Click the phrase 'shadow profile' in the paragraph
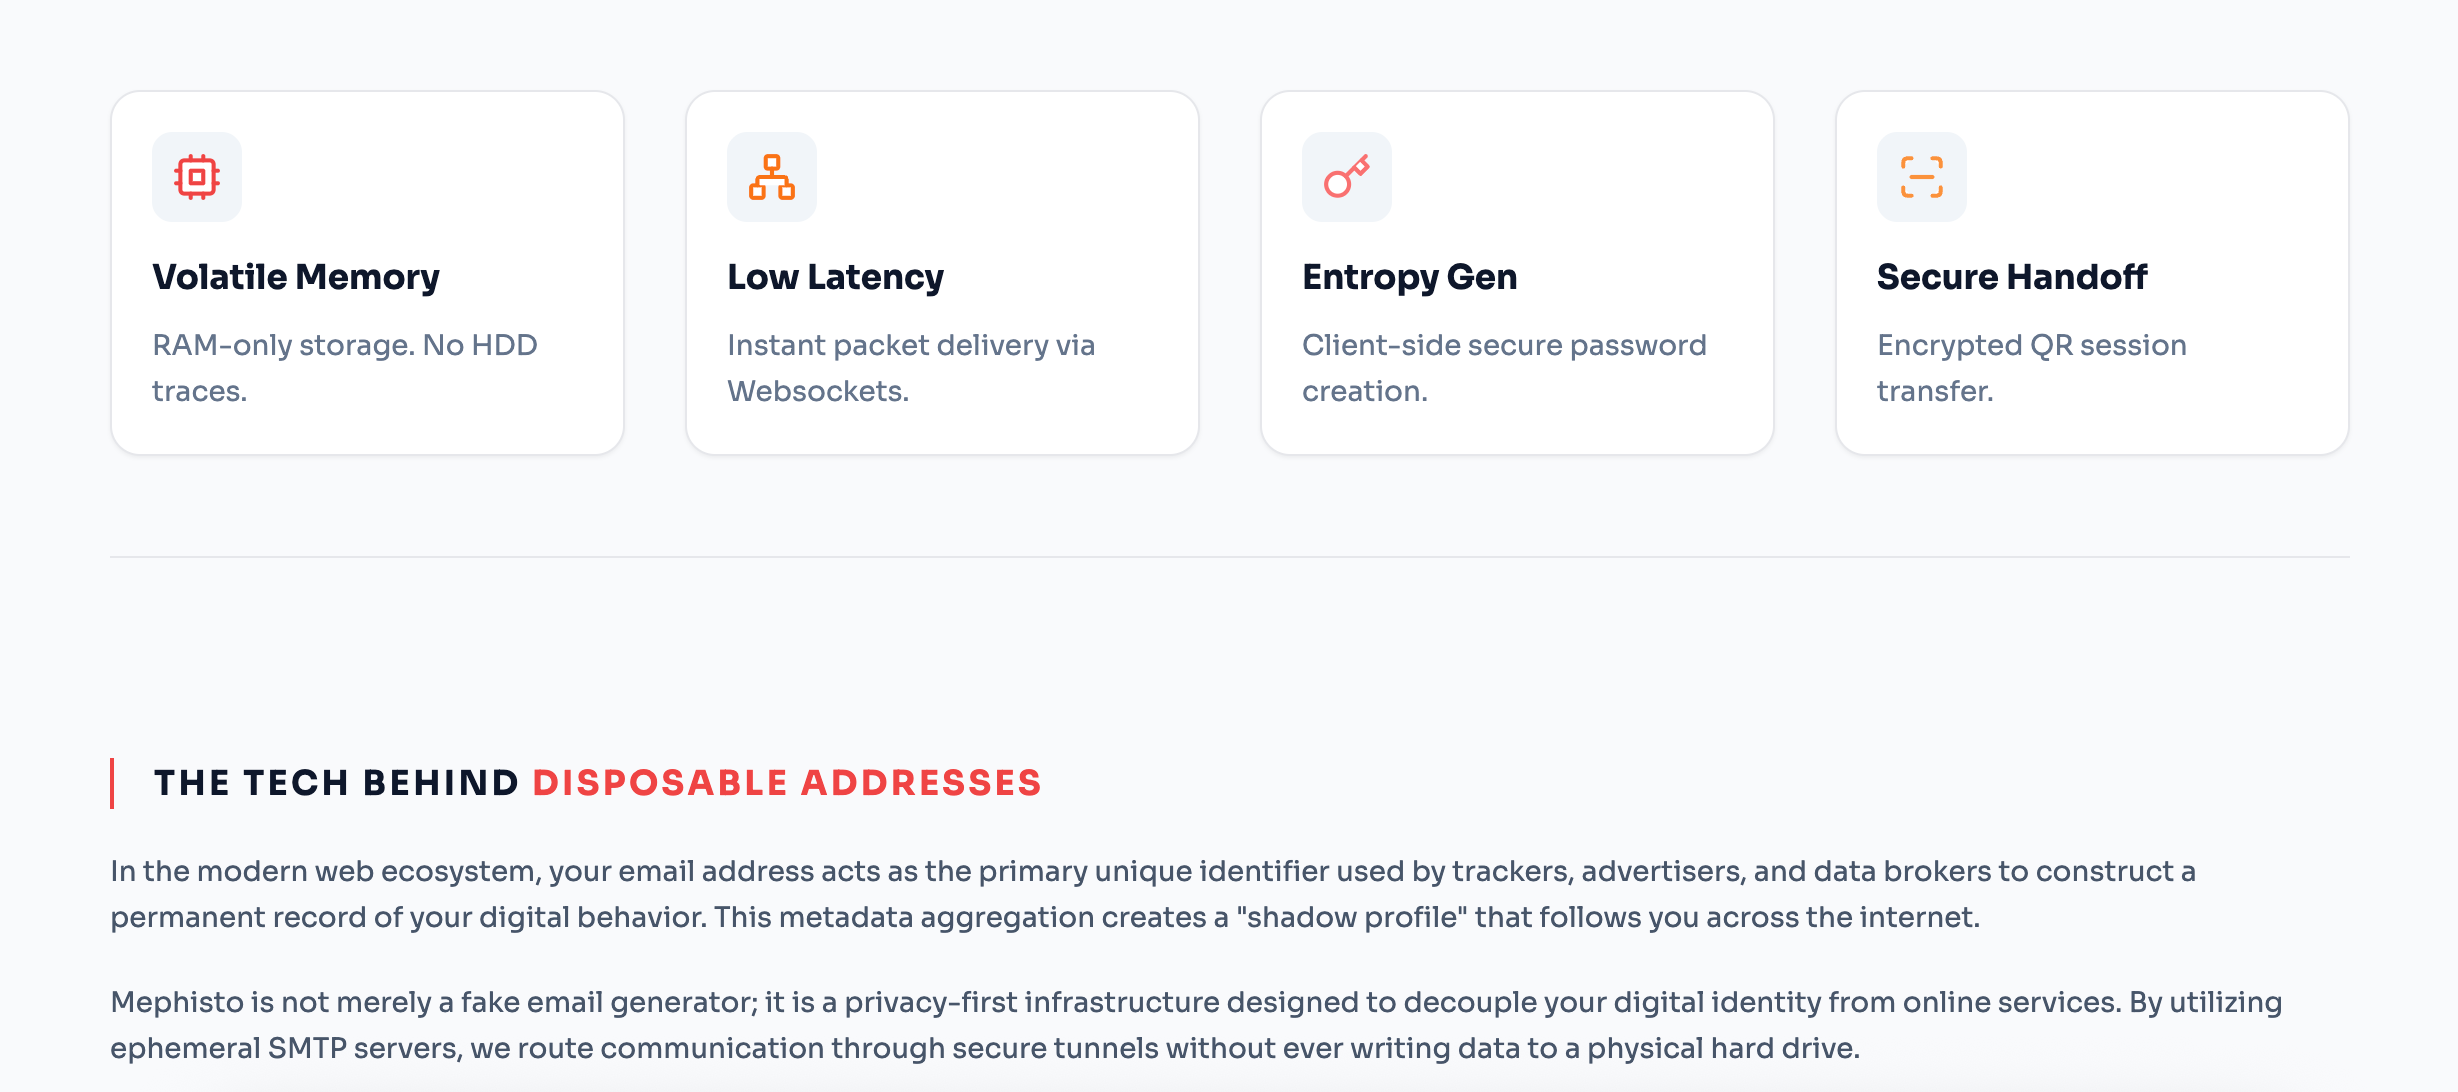 (1351, 917)
